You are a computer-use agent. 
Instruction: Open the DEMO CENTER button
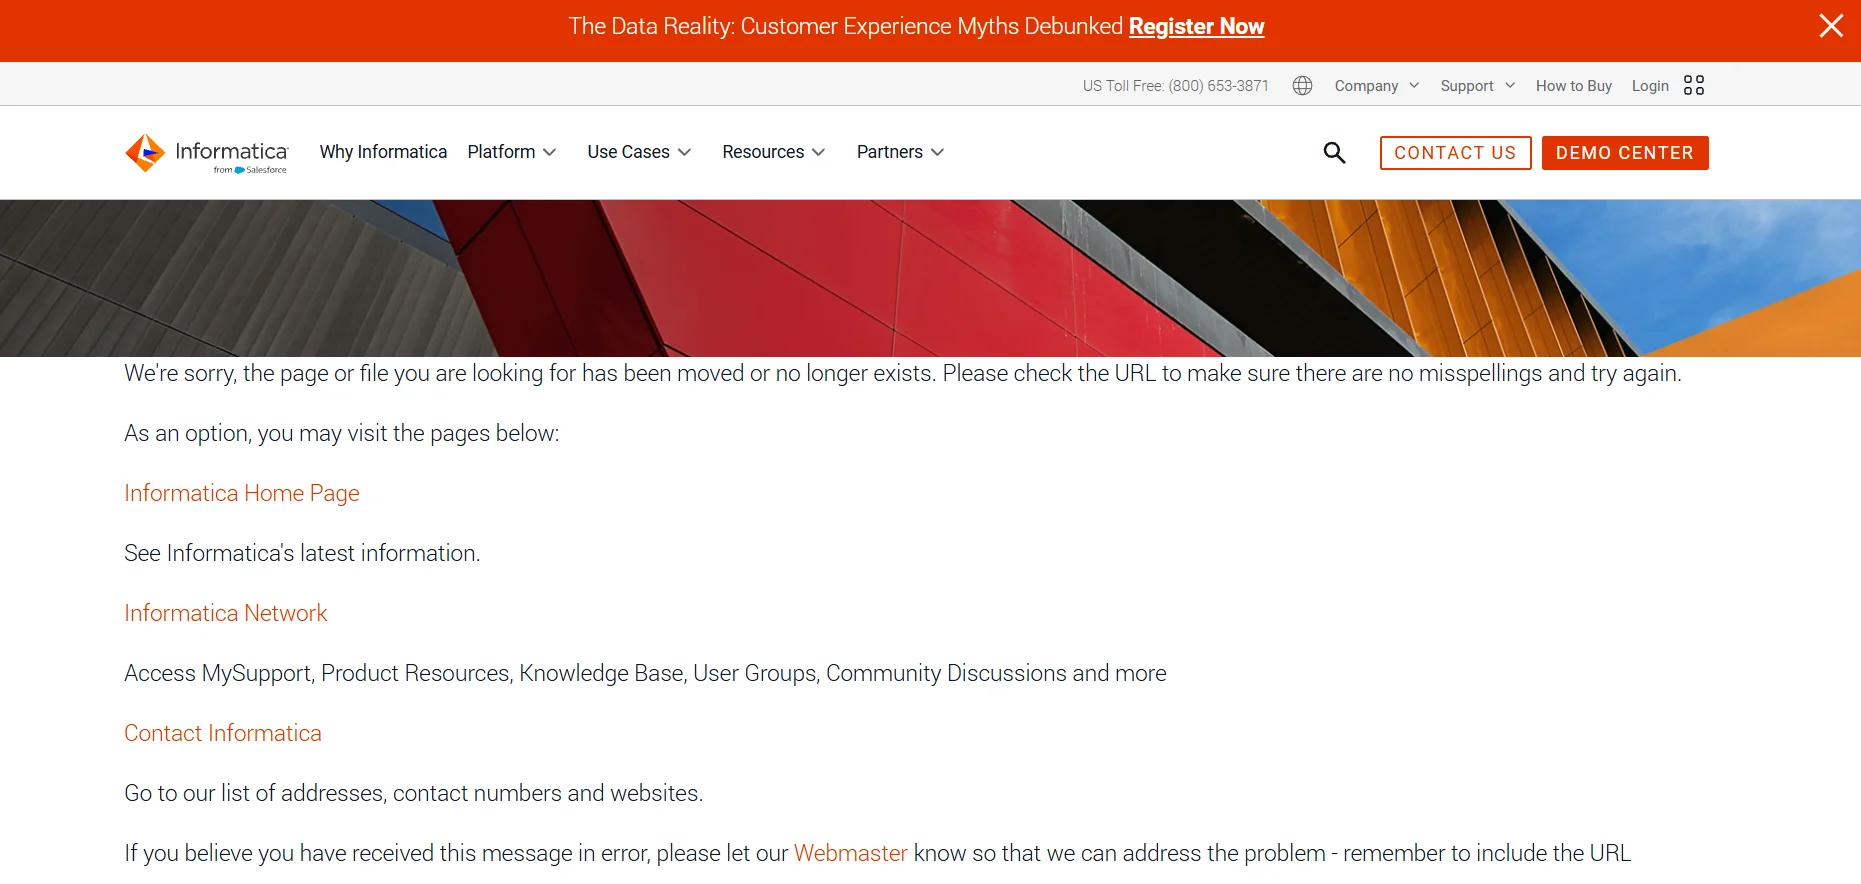(x=1625, y=153)
